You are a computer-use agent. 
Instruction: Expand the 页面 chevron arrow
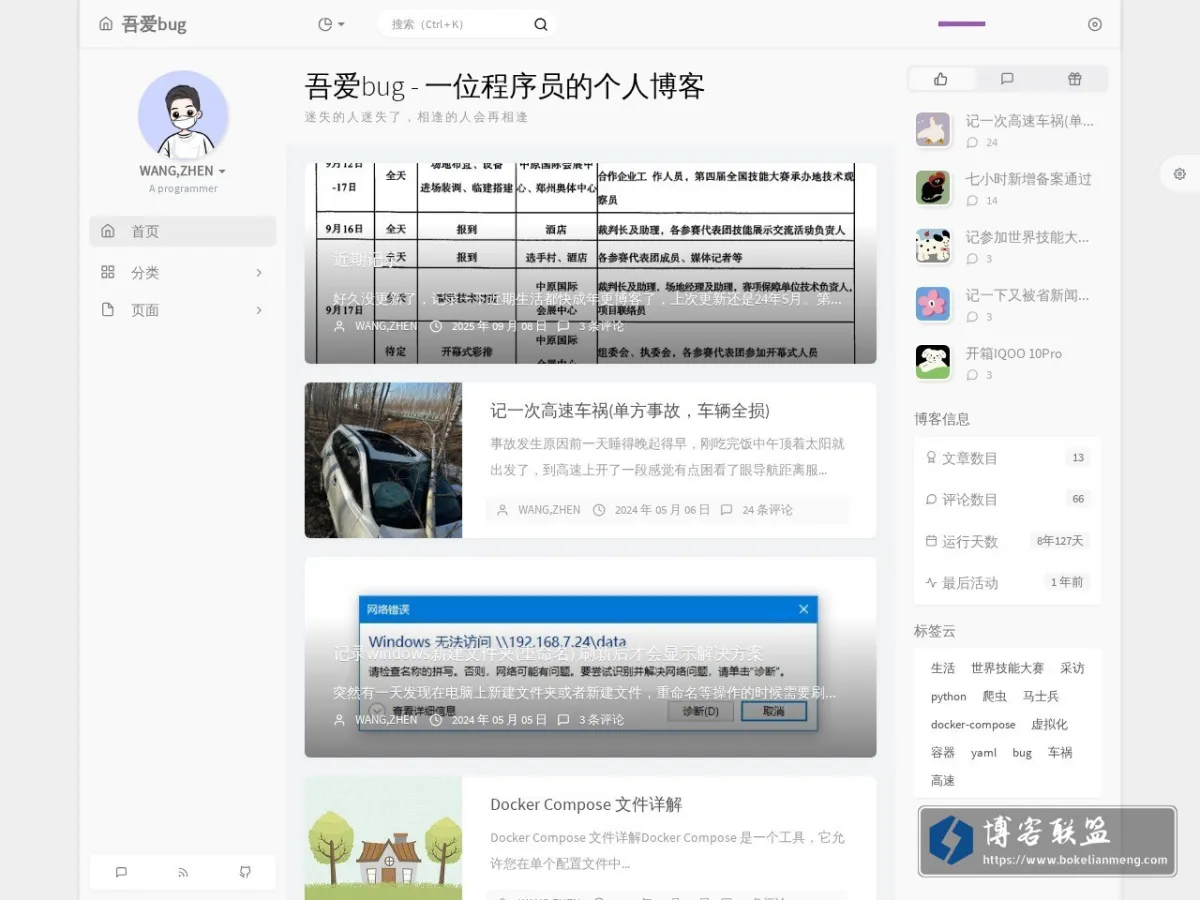[x=259, y=310]
